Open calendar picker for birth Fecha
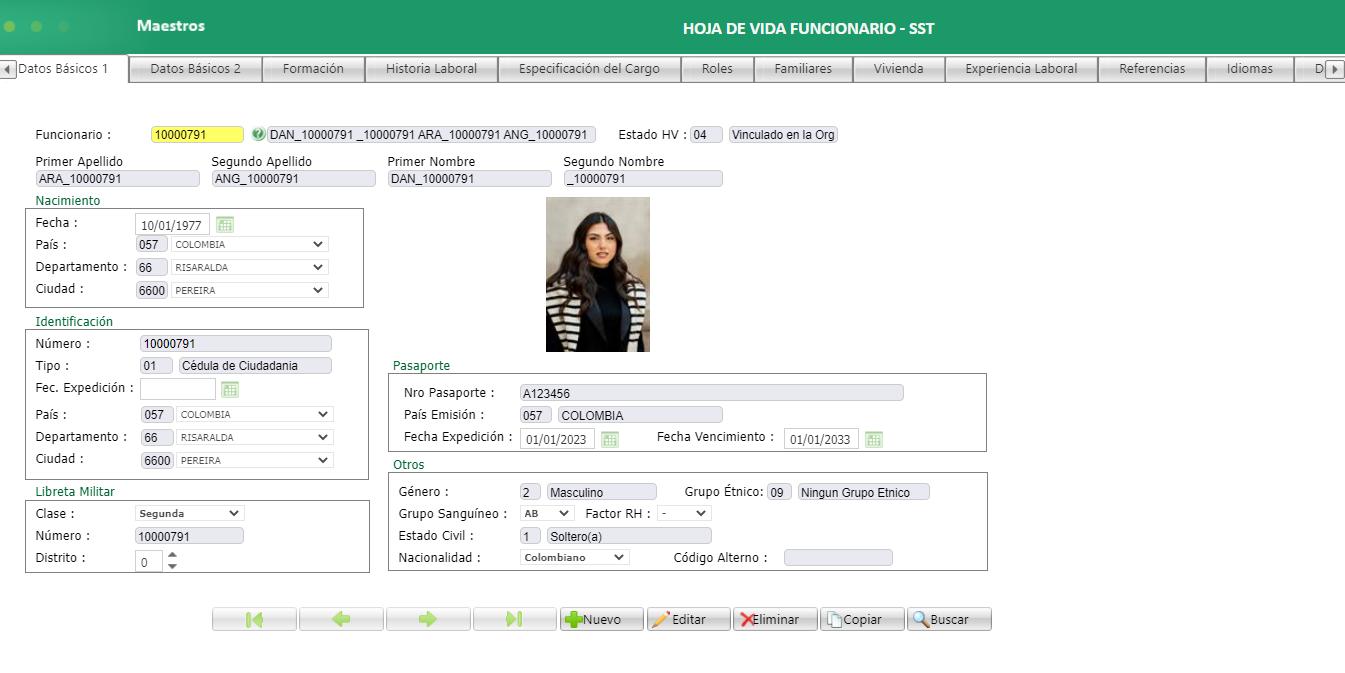 225,225
